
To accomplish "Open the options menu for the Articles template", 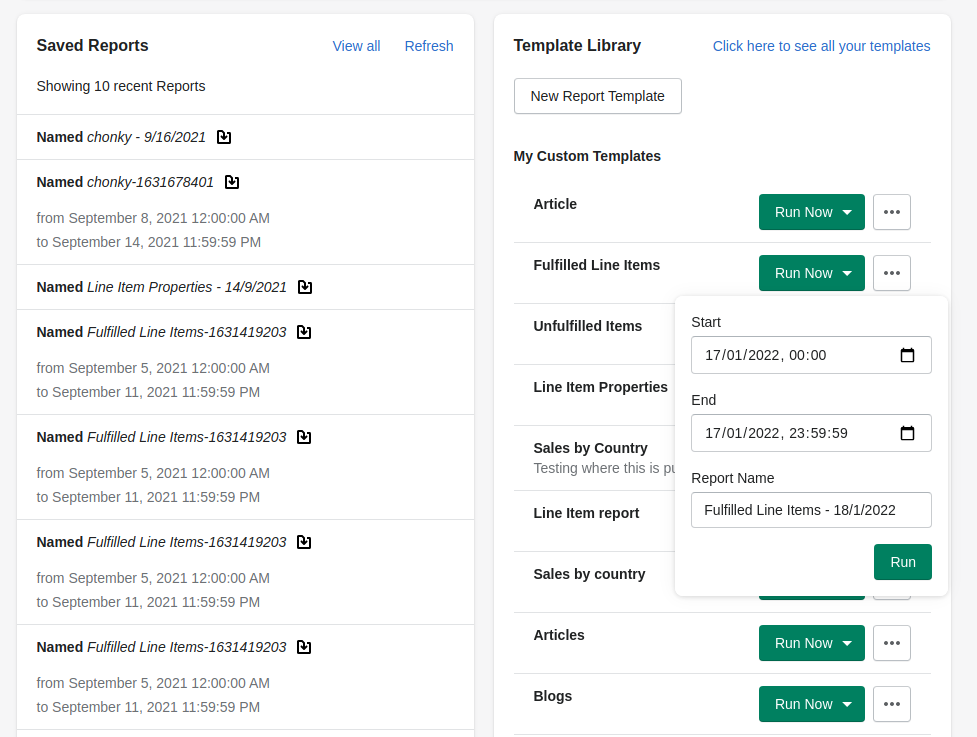I will (891, 643).
